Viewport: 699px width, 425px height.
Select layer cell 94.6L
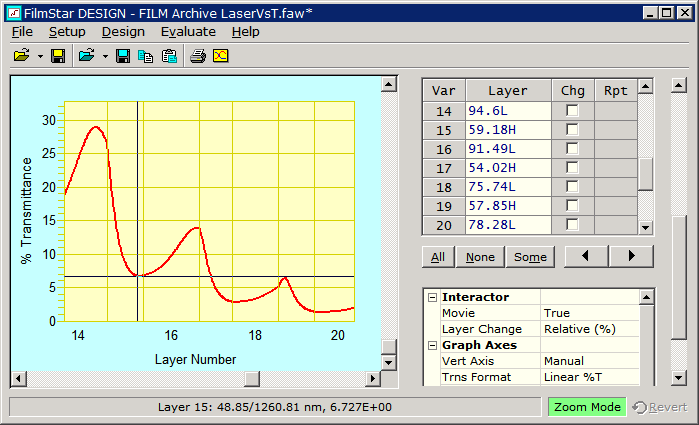point(508,111)
